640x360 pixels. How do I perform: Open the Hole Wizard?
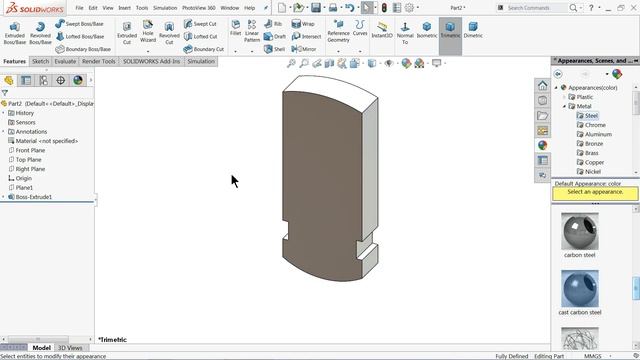pos(148,32)
